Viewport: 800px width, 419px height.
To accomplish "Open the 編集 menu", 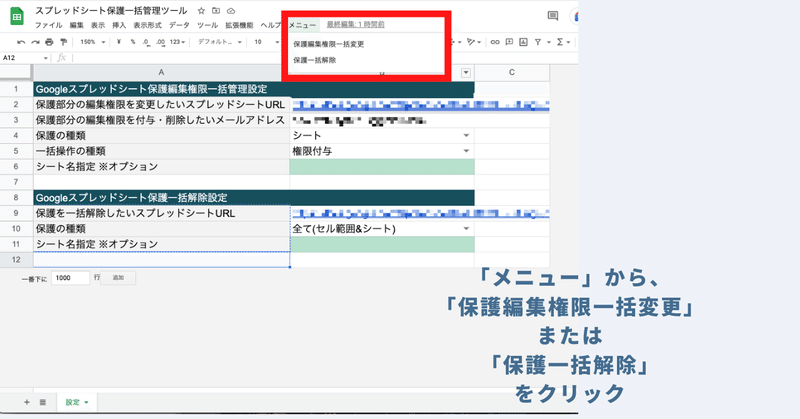I will pos(77,25).
